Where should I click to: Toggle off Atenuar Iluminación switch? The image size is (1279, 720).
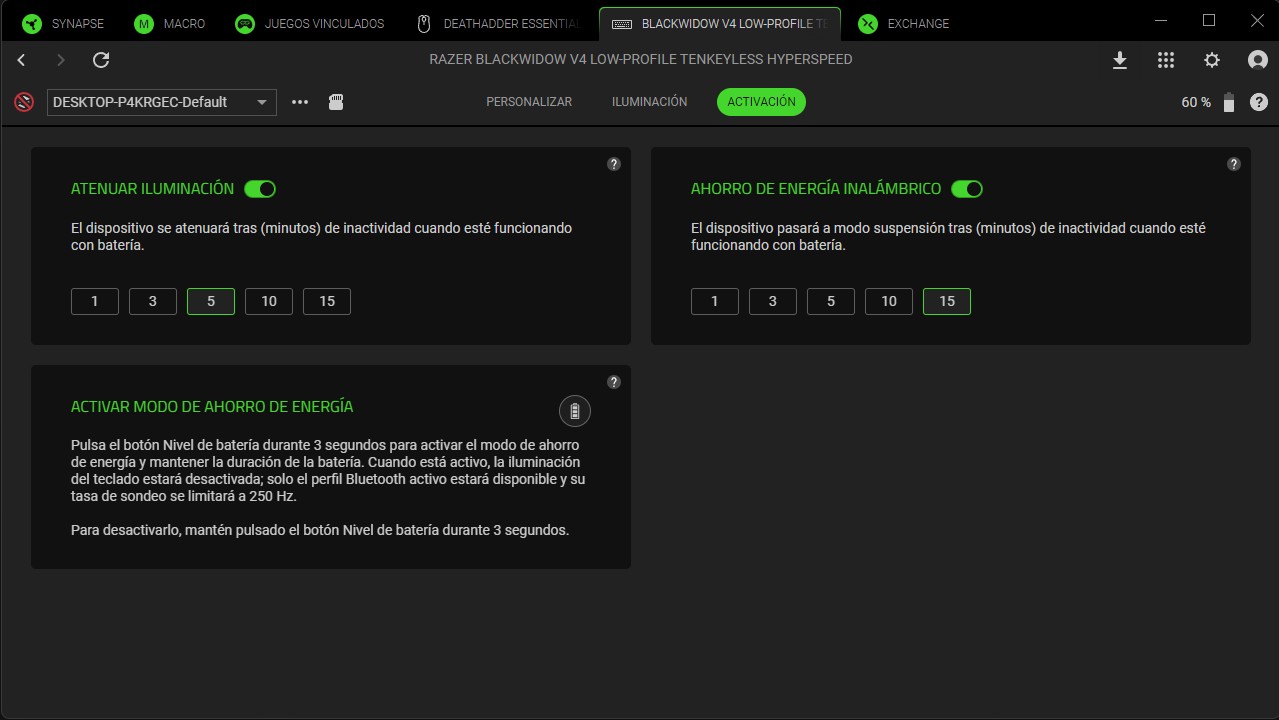[260, 189]
